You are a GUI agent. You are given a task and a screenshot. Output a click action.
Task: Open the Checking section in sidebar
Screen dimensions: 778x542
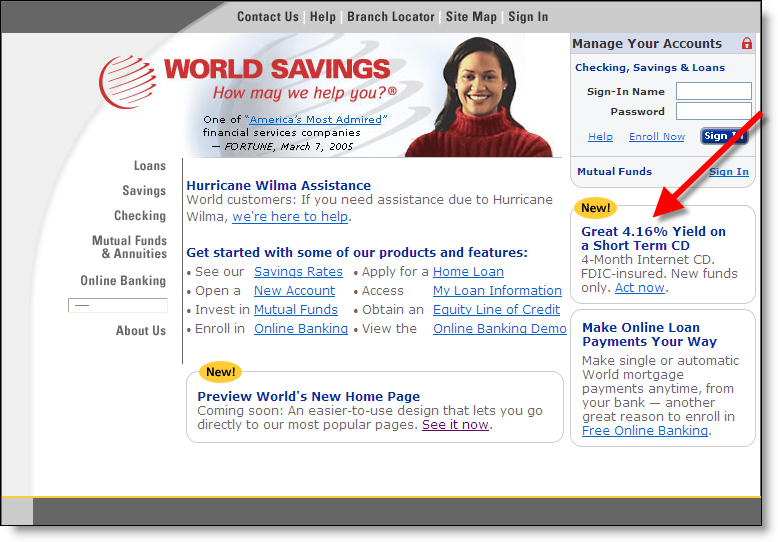click(140, 215)
